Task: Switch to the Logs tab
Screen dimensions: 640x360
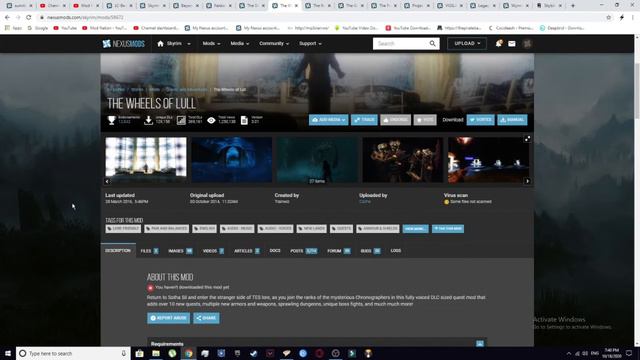Action: tap(396, 251)
